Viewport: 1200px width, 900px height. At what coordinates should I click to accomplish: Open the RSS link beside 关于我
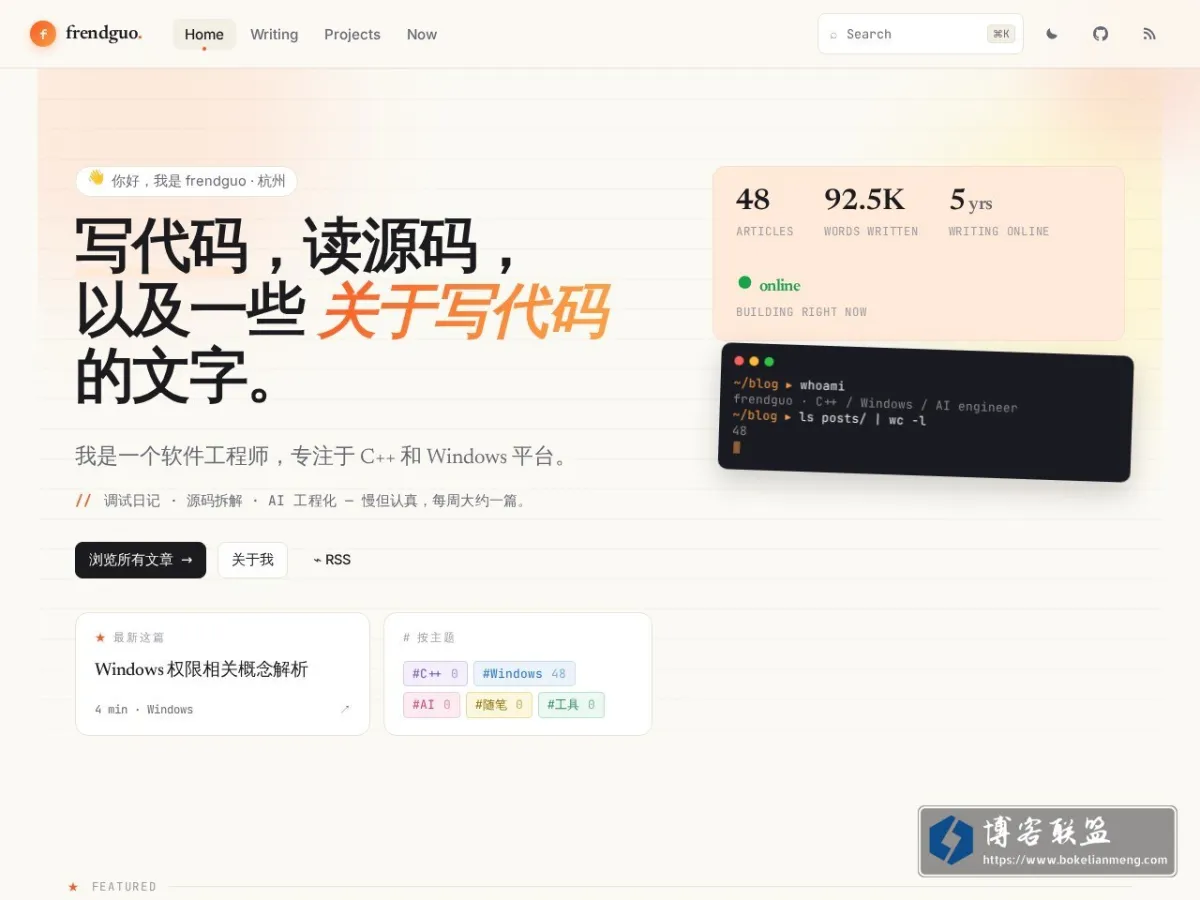pos(332,560)
